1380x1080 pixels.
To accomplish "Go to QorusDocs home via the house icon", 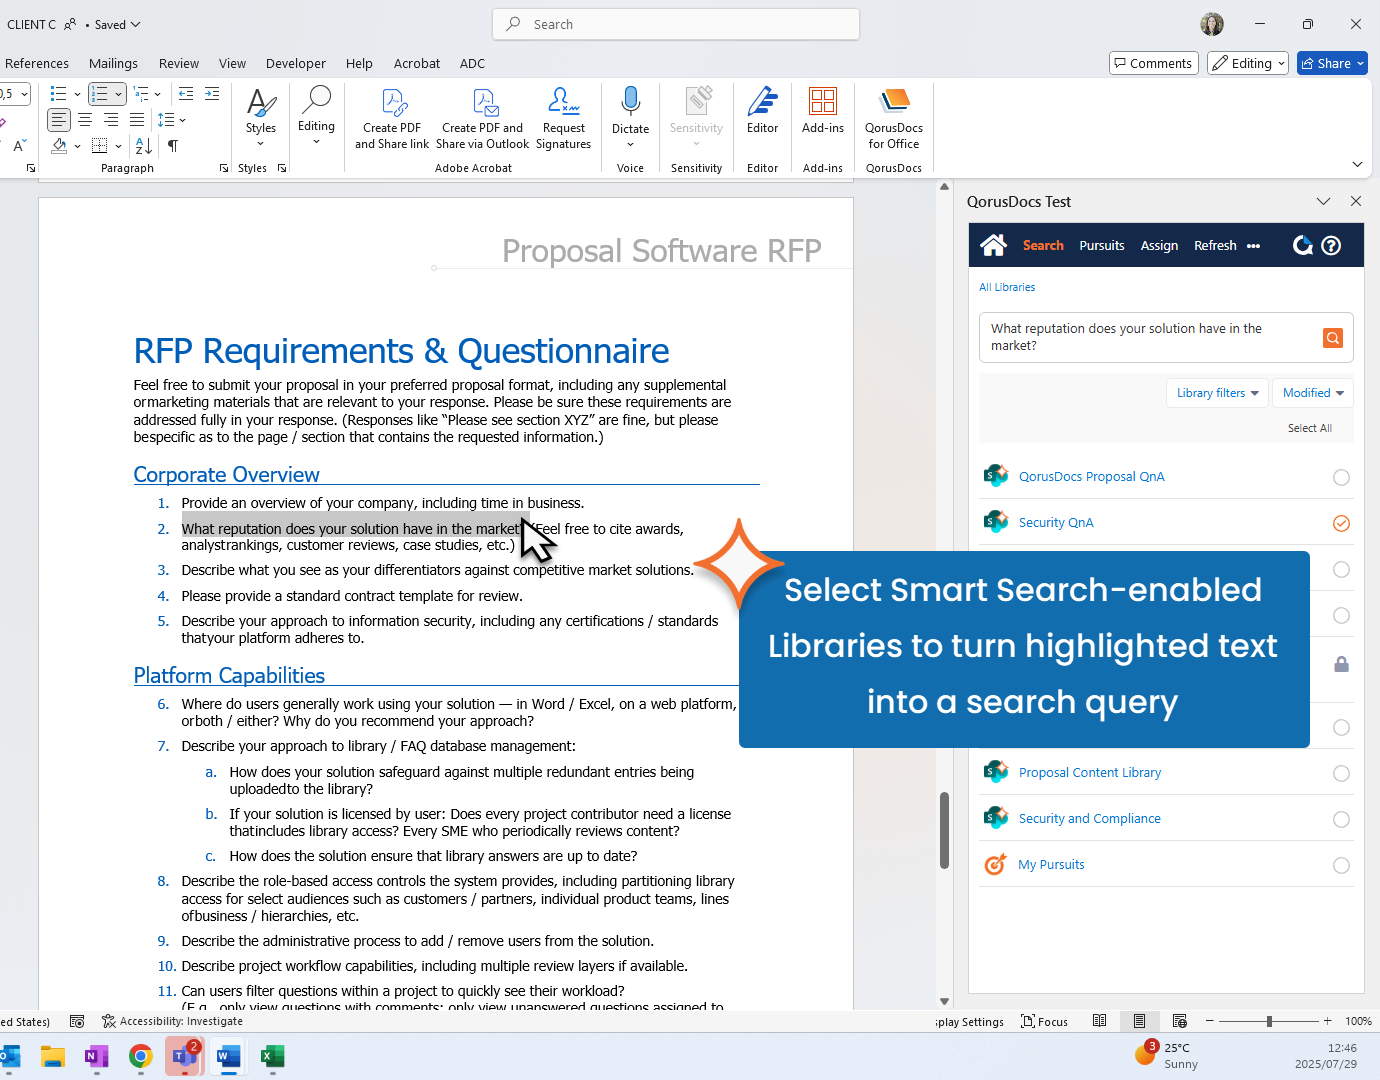I will click(x=993, y=245).
